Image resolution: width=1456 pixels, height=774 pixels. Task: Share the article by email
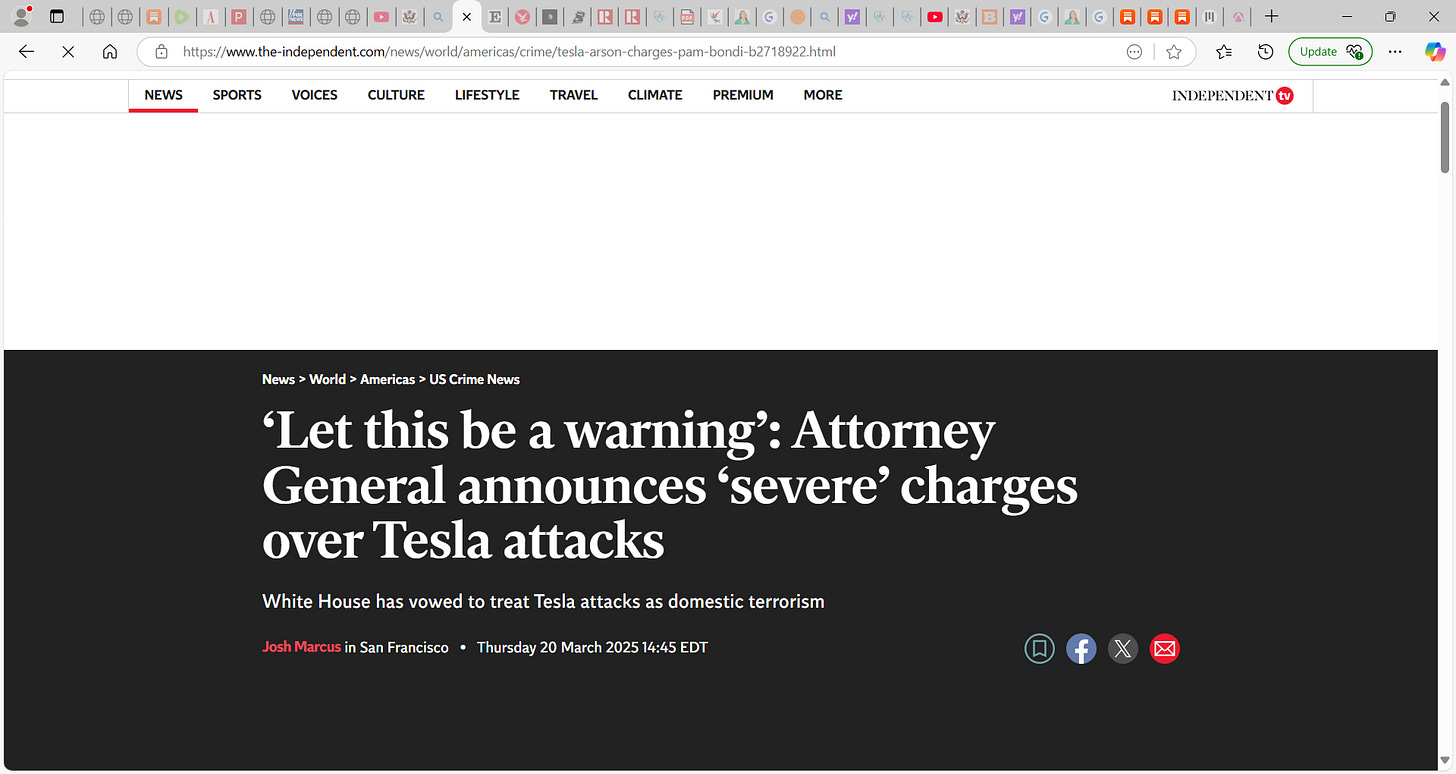coord(1164,649)
